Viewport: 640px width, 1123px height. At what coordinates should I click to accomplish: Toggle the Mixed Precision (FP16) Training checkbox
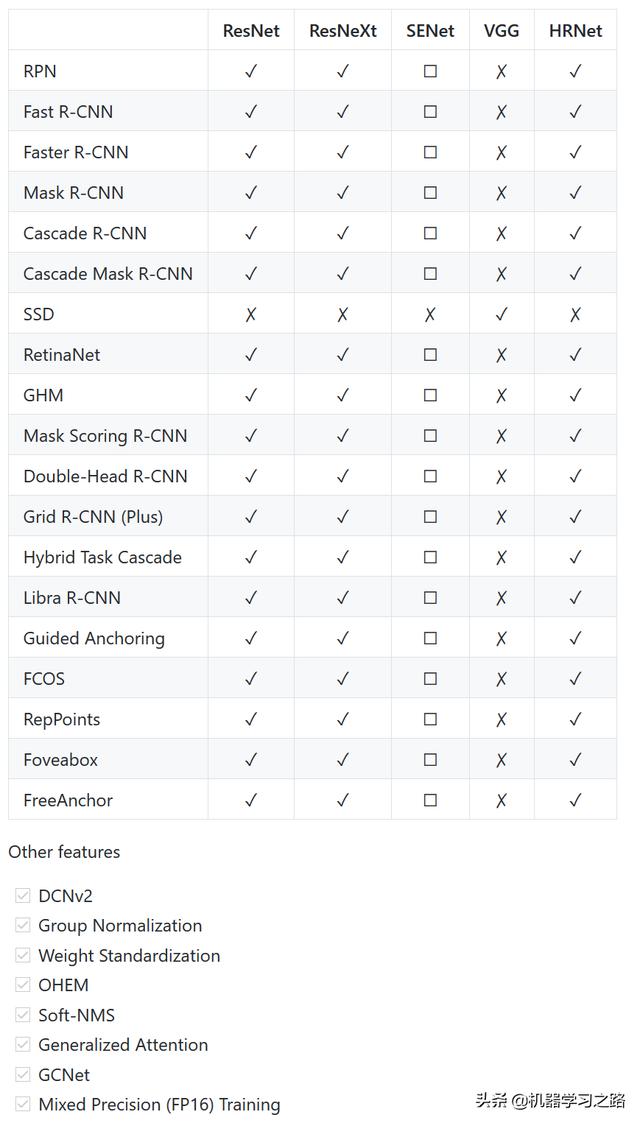[23, 1104]
